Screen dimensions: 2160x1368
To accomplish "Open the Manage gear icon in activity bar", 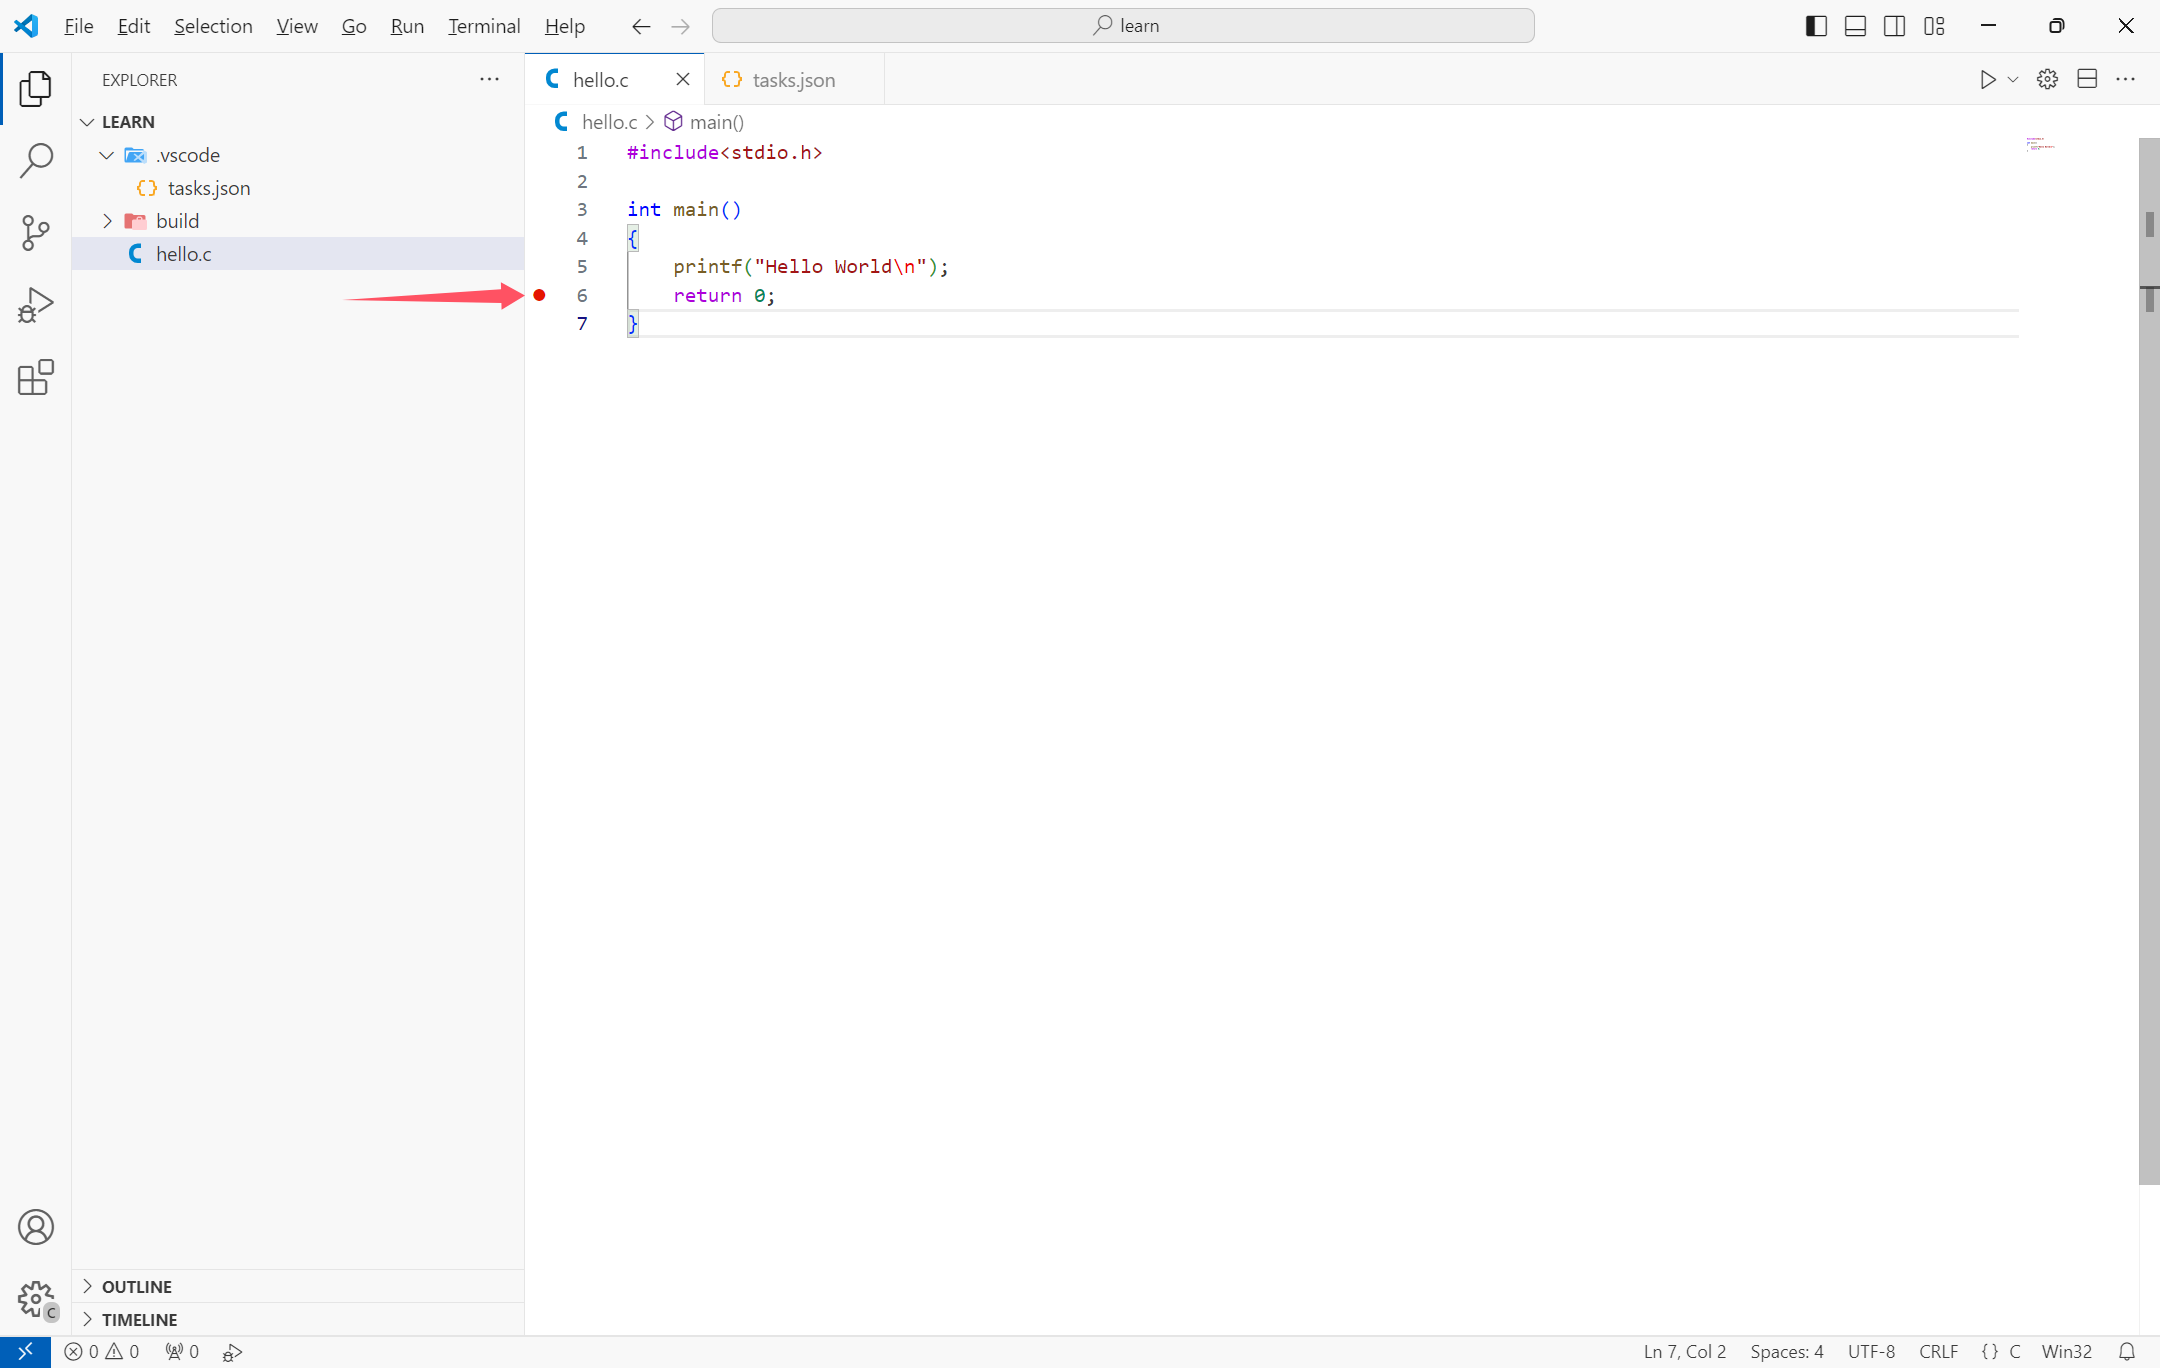I will coord(36,1299).
